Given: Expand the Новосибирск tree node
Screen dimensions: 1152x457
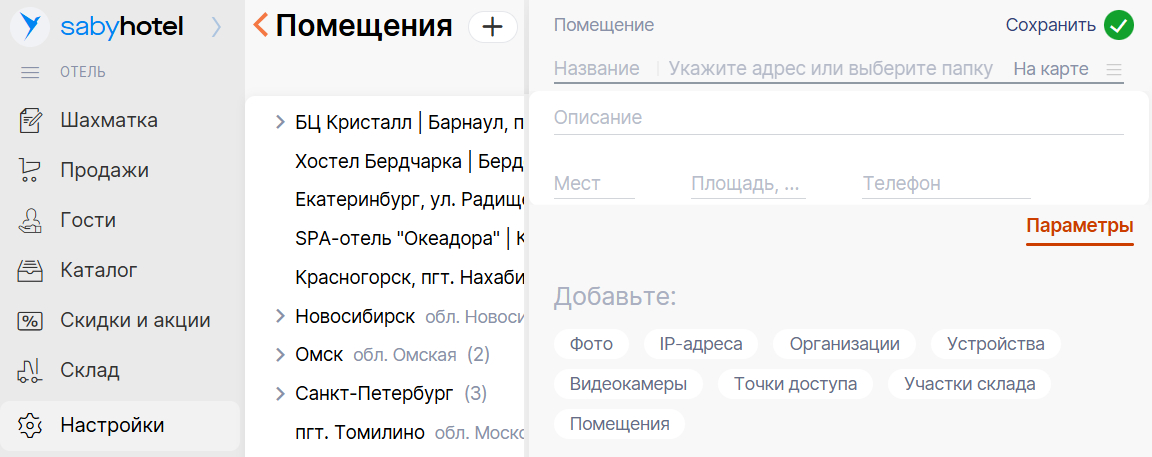Looking at the screenshot, I should coord(280,316).
